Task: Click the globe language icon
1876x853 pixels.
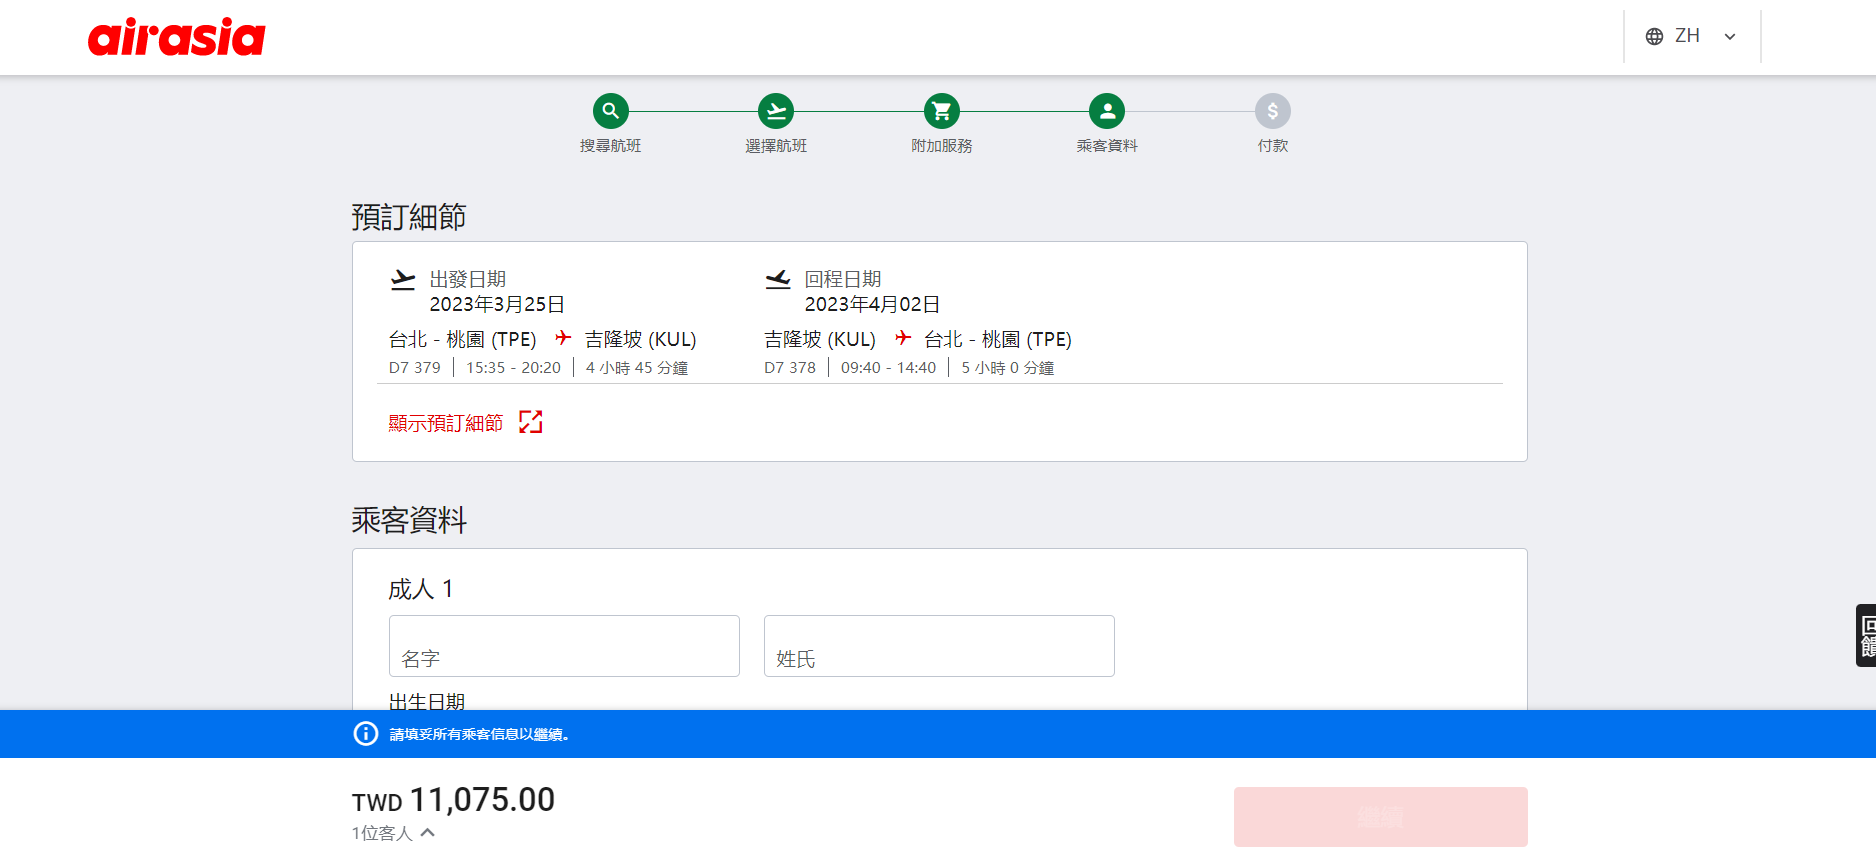Action: pyautogui.click(x=1654, y=36)
